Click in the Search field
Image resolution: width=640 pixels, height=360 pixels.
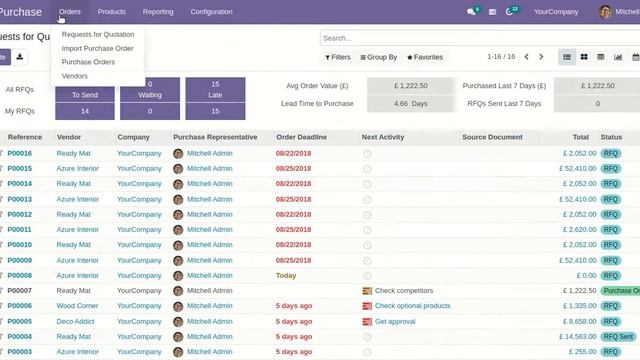[480, 38]
